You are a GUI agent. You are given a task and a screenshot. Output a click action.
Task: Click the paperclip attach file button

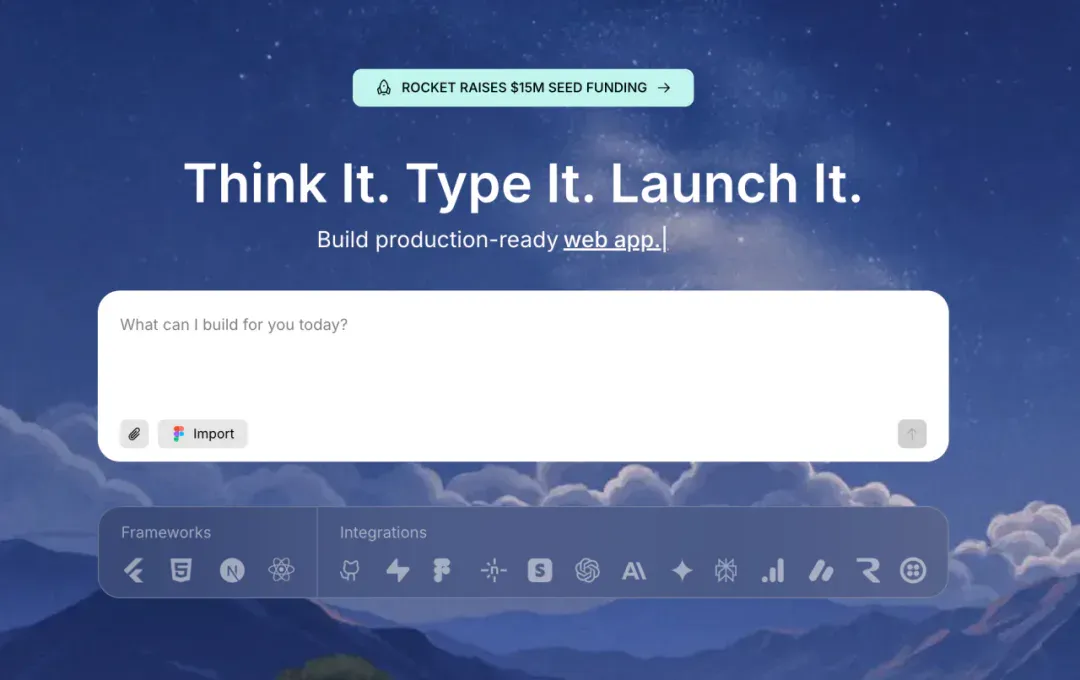coord(134,434)
